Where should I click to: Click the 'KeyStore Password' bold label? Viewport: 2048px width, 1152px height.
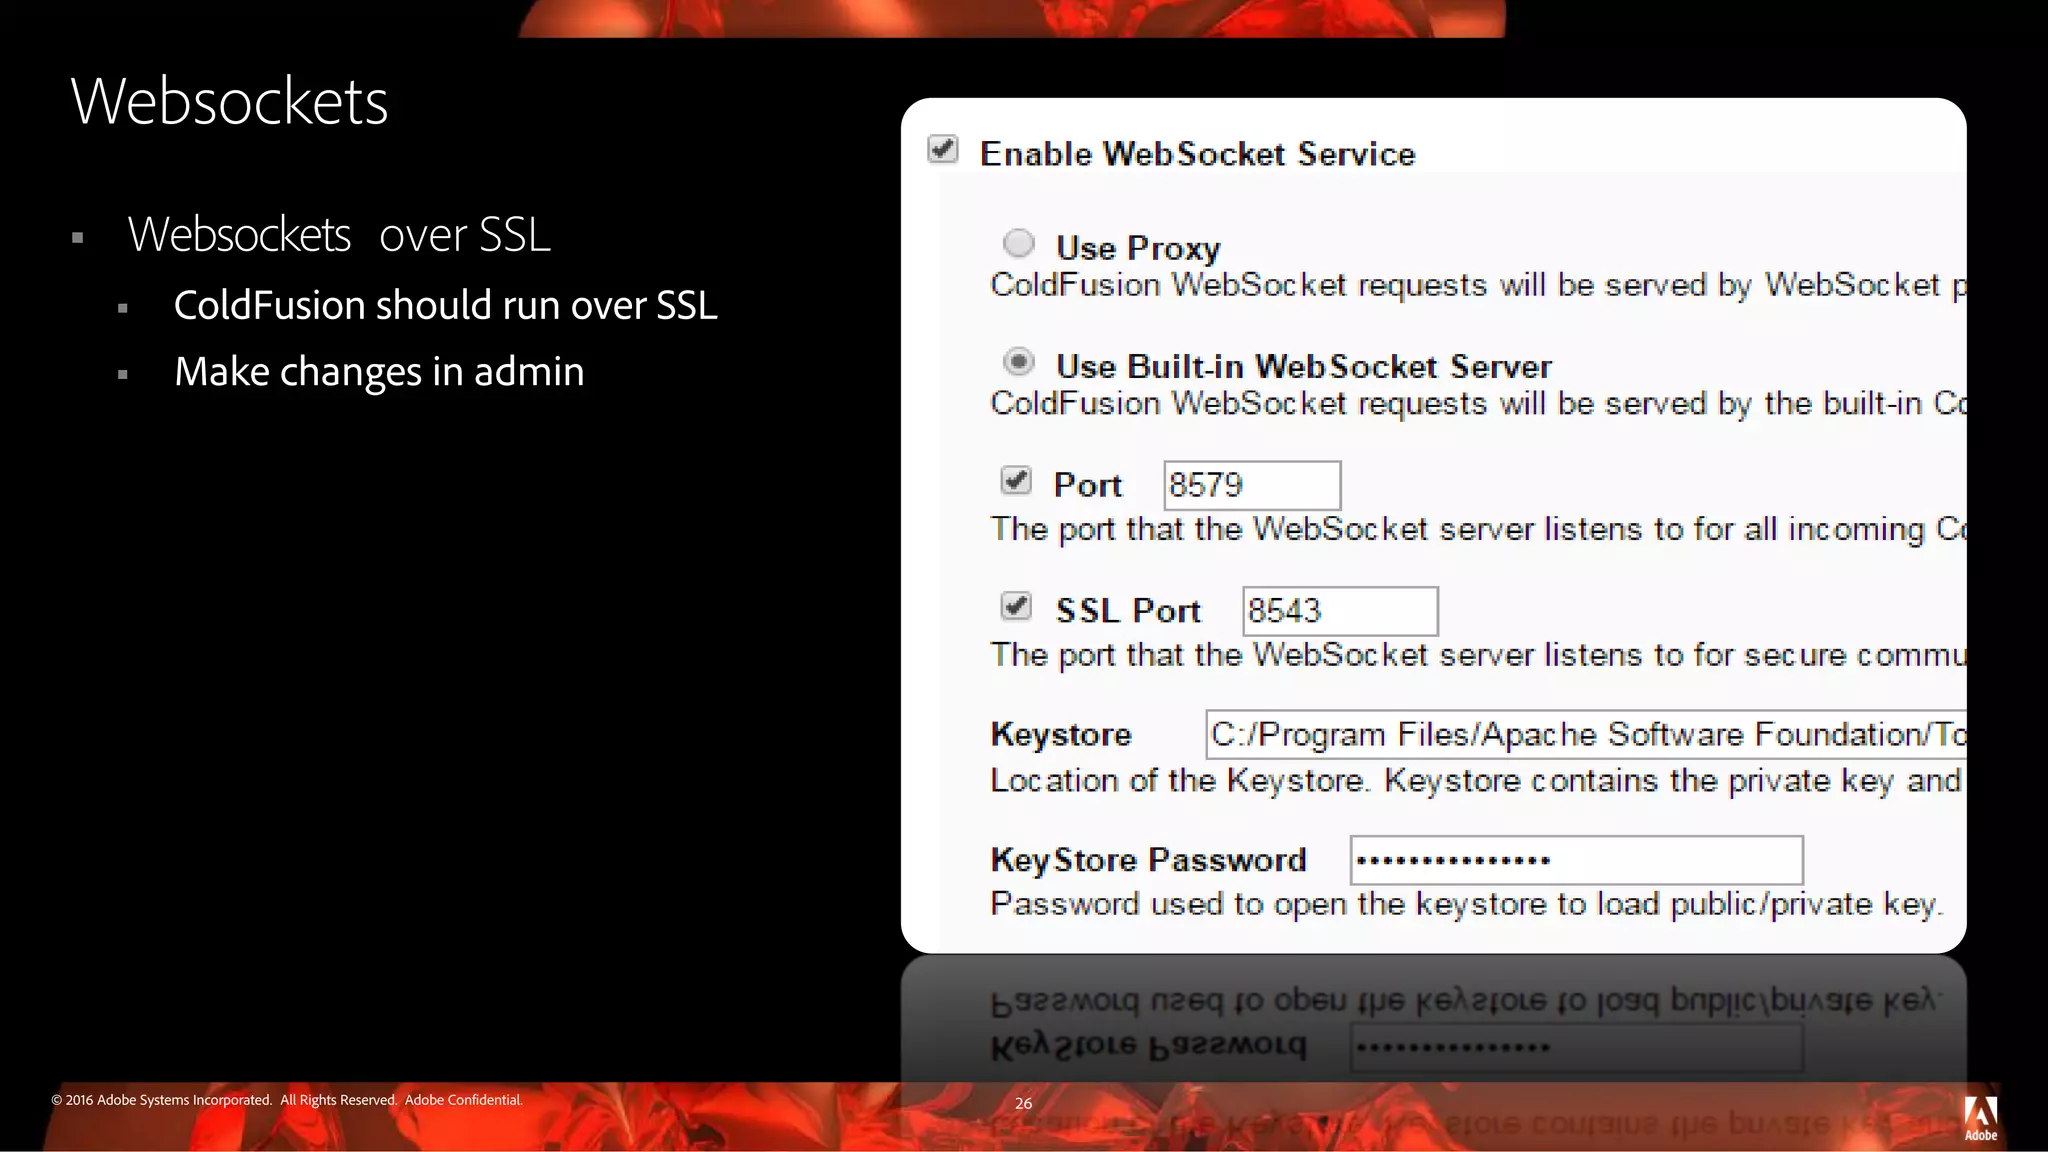pyautogui.click(x=1148, y=860)
